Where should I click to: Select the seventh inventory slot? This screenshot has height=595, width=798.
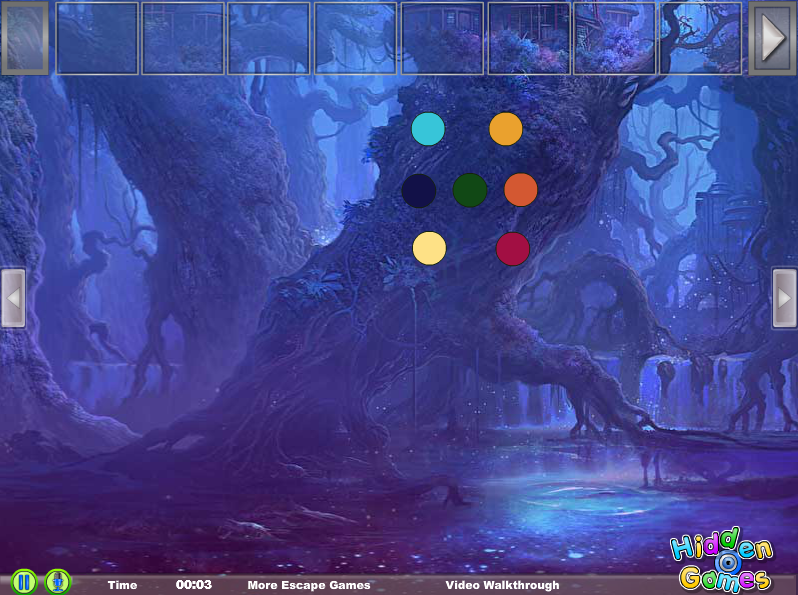(x=615, y=39)
